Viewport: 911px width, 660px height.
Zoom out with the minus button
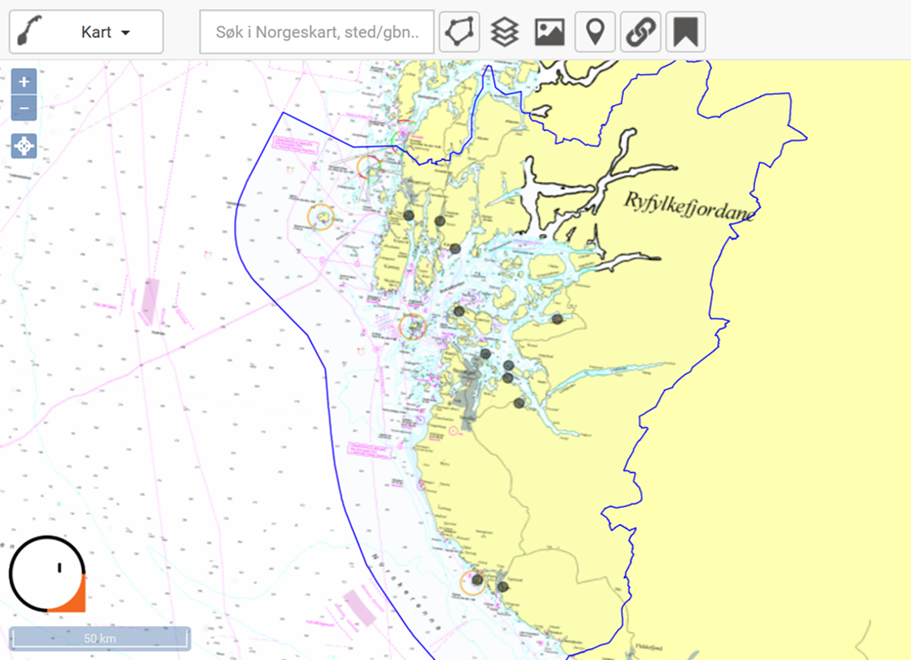24,107
